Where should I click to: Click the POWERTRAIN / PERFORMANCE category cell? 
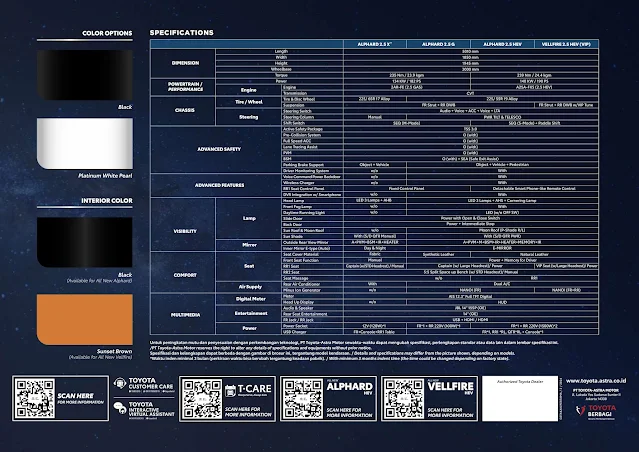(183, 87)
